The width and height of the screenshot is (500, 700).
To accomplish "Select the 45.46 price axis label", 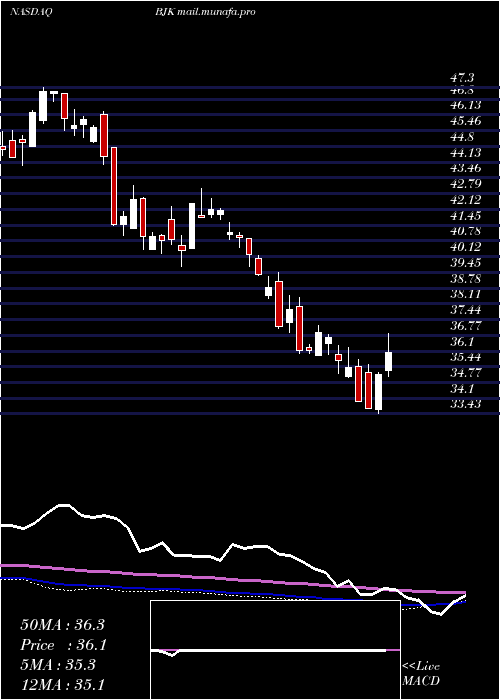I will (x=465, y=121).
